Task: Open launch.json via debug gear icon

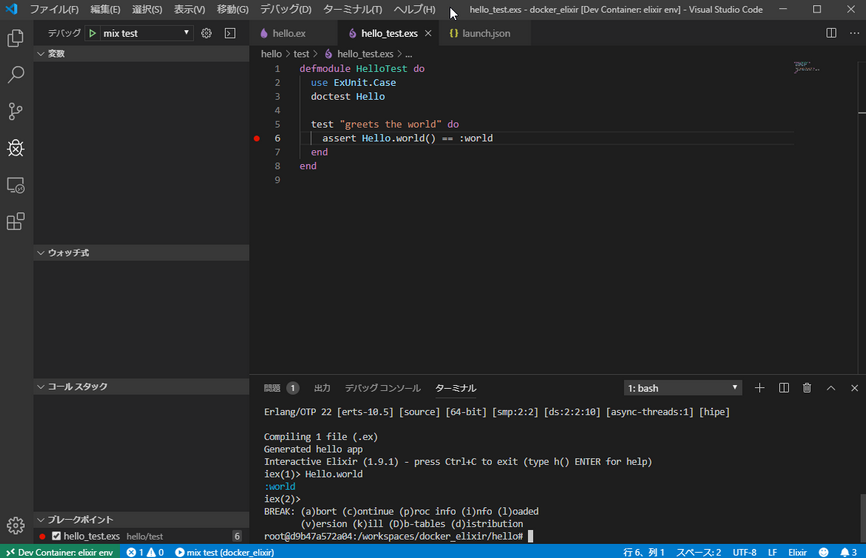Action: tap(207, 33)
